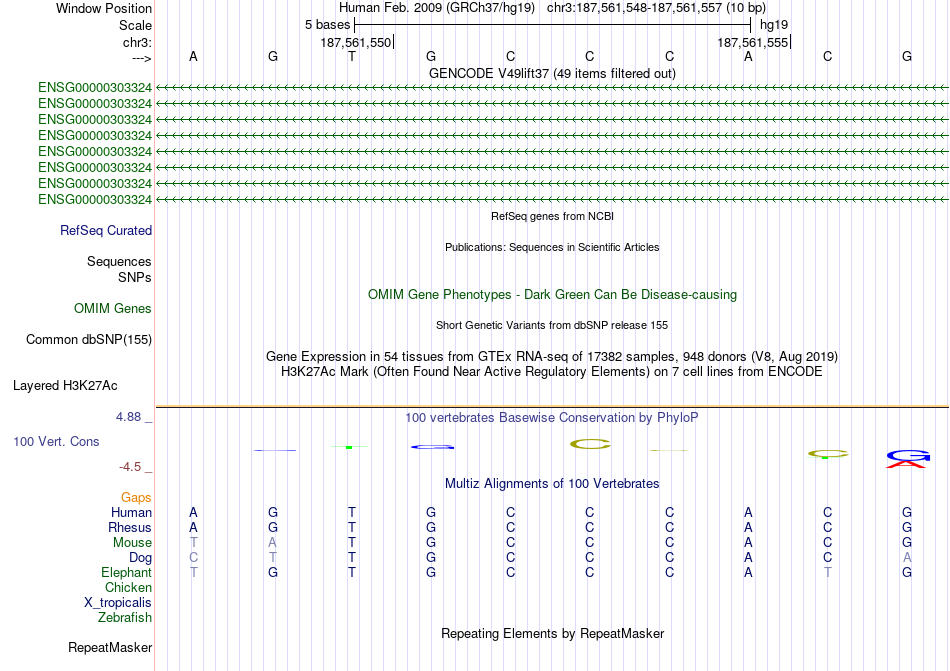
Task: Select the Elephant species label
Action: pyautogui.click(x=127, y=572)
